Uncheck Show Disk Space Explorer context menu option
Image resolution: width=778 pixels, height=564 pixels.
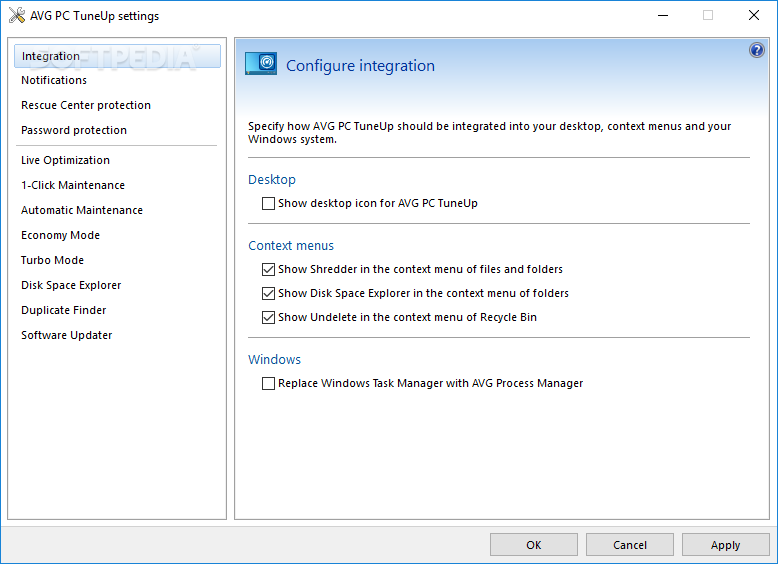268,293
